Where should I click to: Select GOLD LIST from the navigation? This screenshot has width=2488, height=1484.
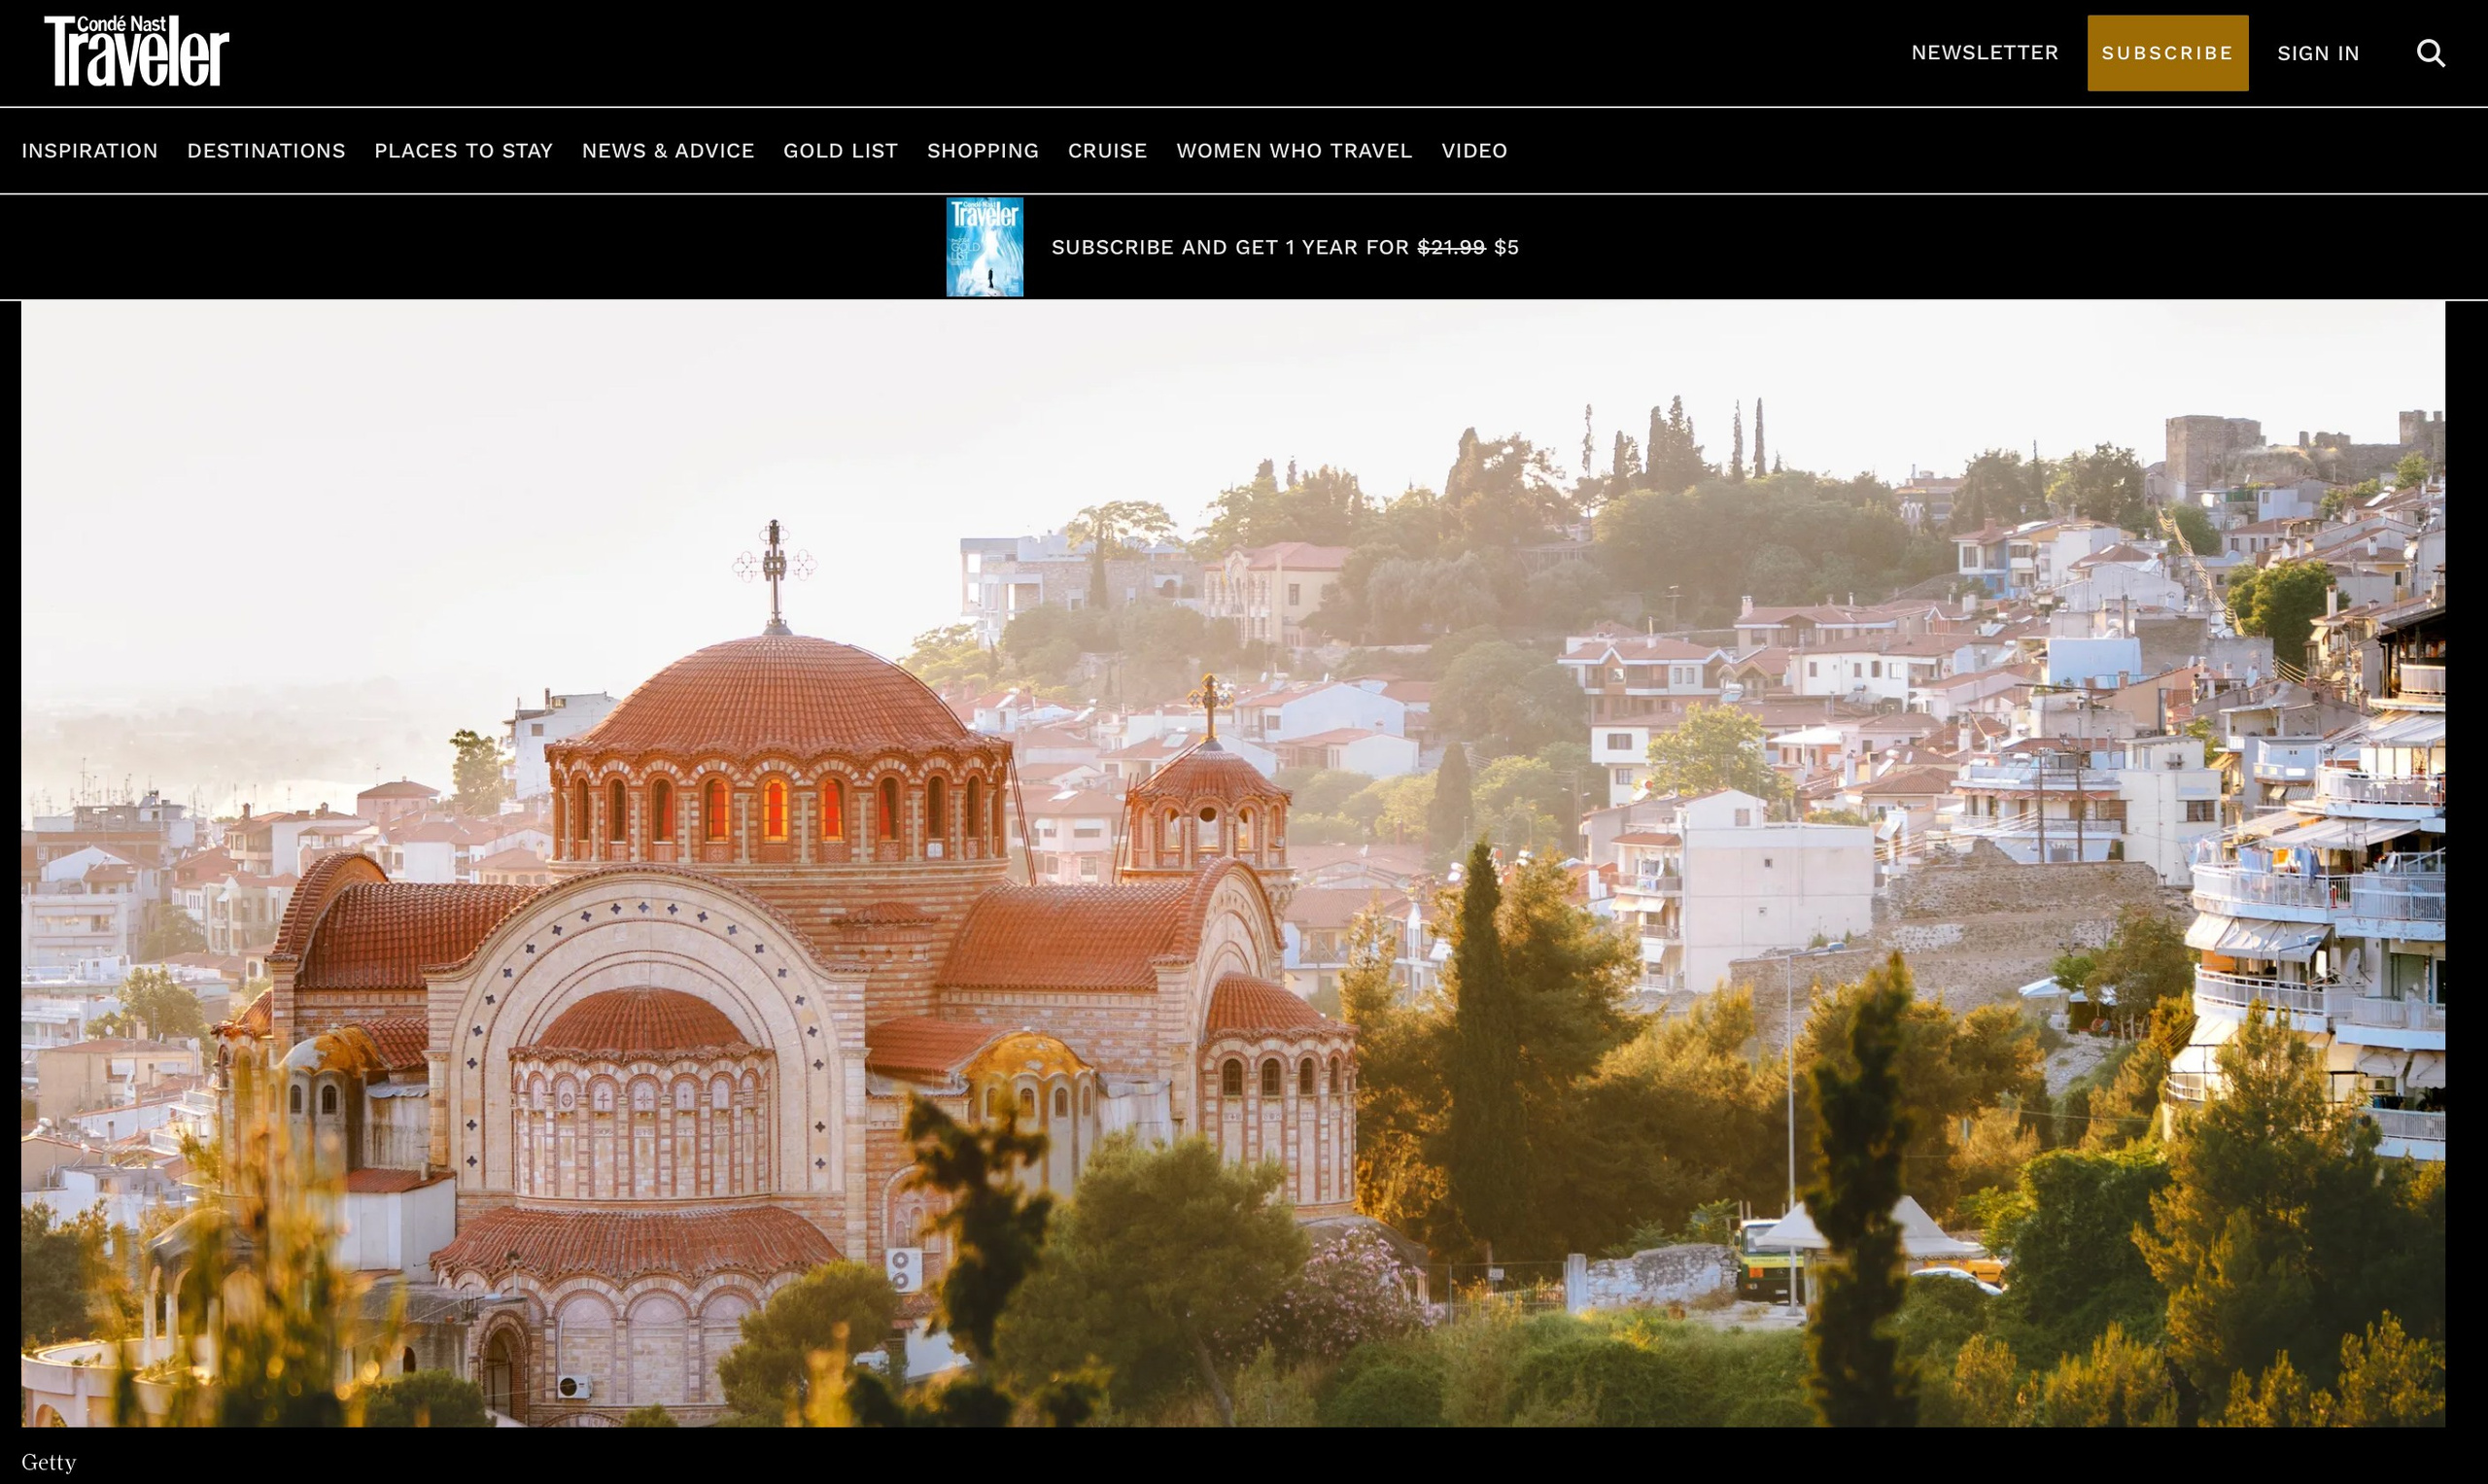point(841,150)
